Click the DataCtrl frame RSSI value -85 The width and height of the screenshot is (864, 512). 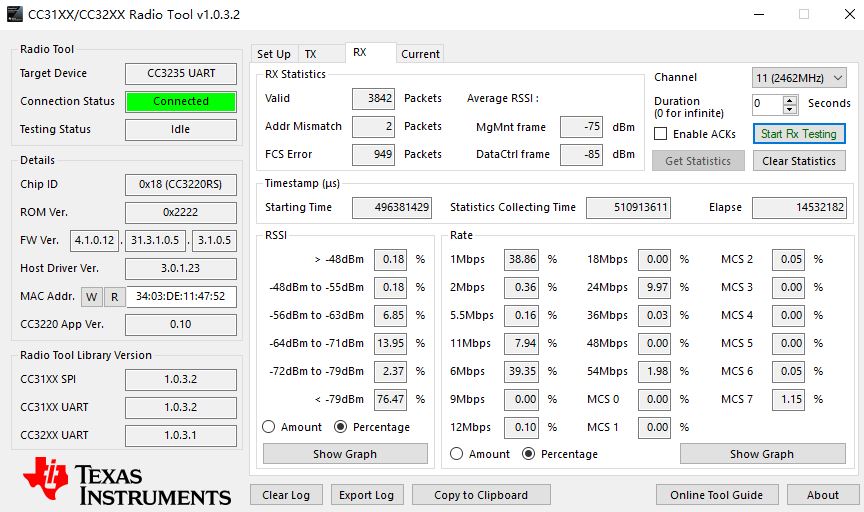click(581, 154)
